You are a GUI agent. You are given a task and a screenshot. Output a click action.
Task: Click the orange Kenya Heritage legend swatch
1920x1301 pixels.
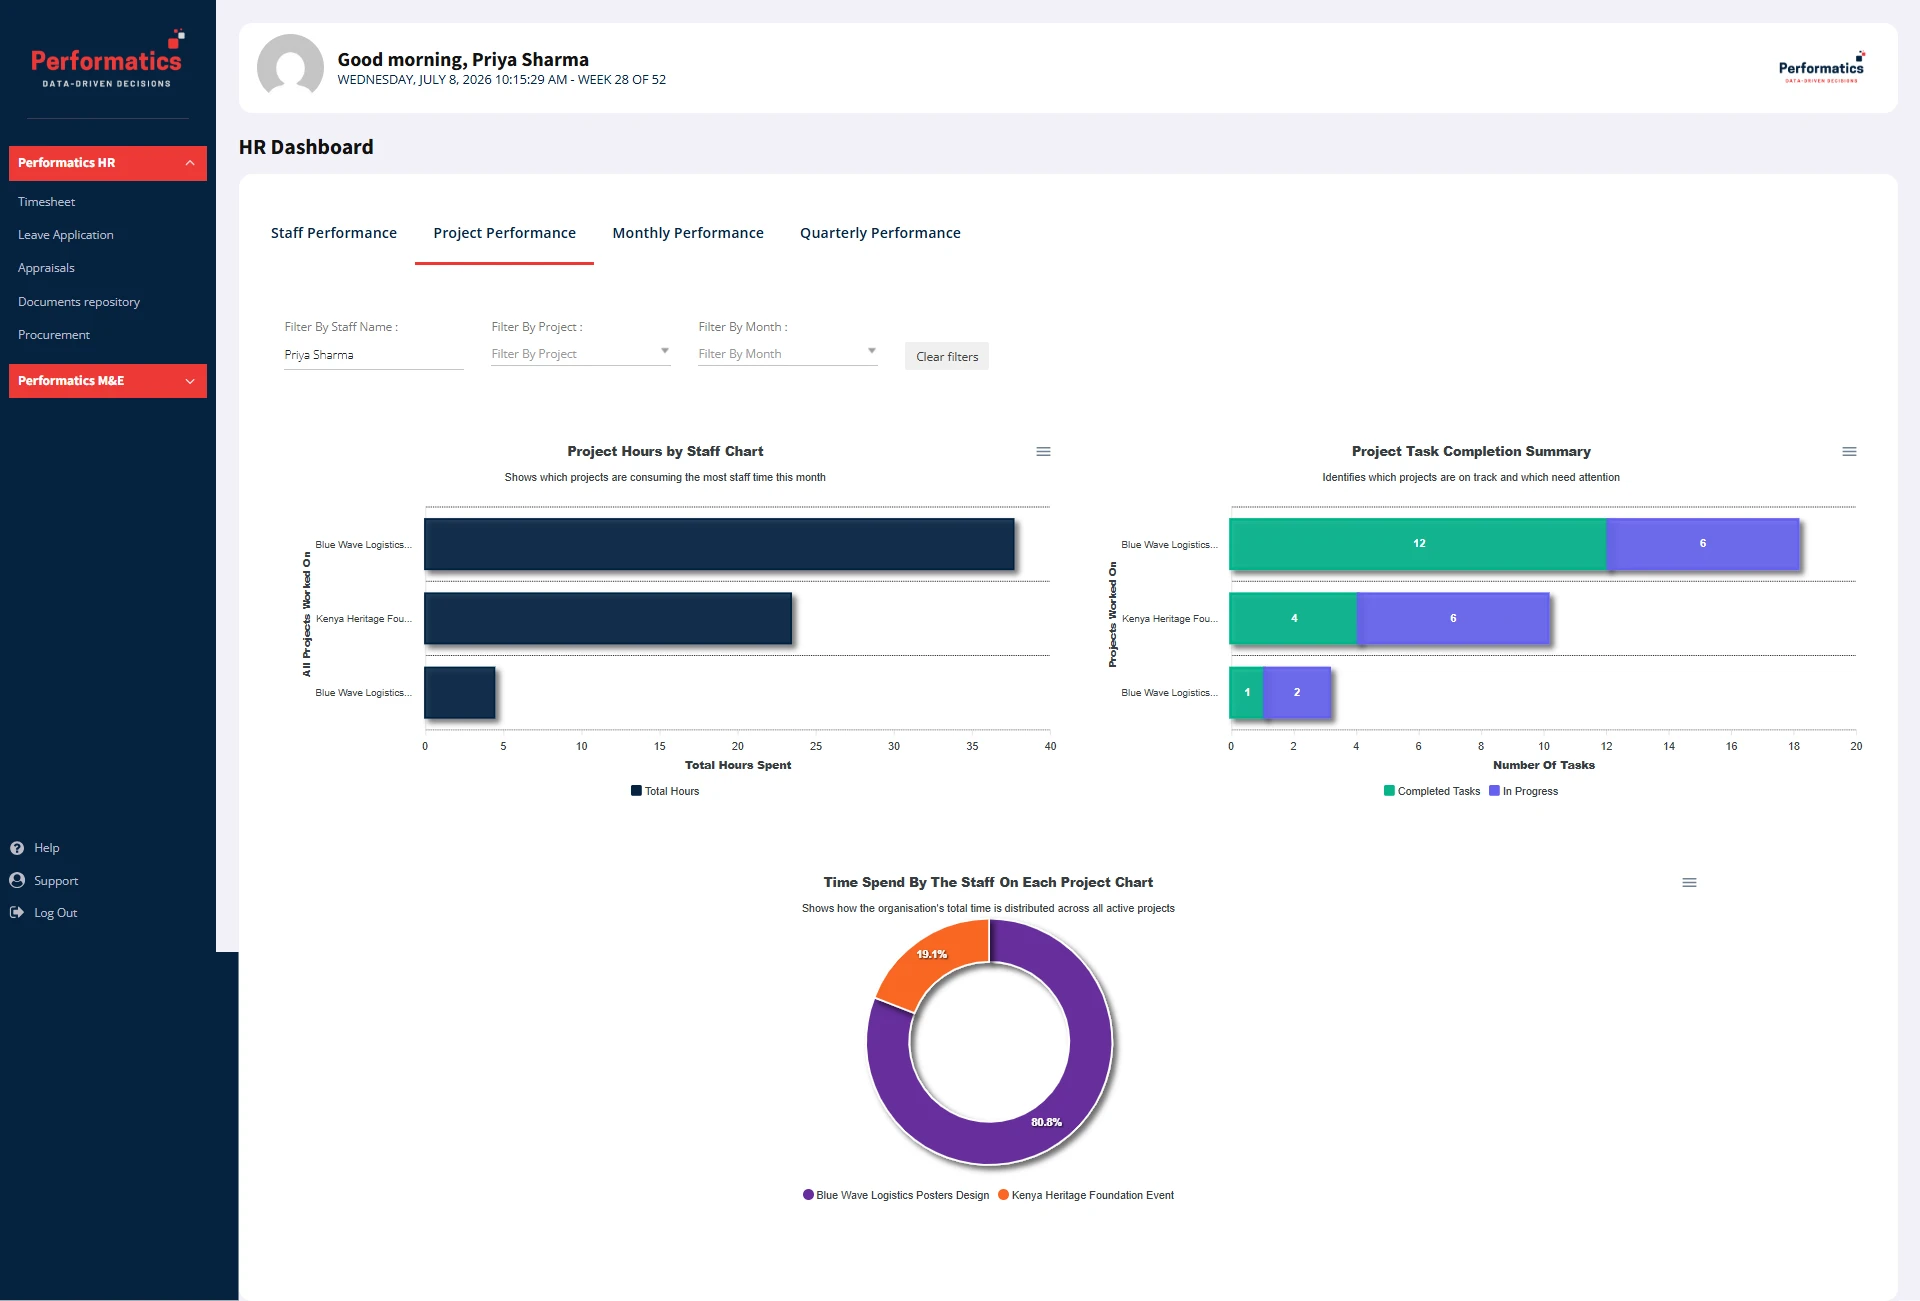(x=1003, y=1195)
